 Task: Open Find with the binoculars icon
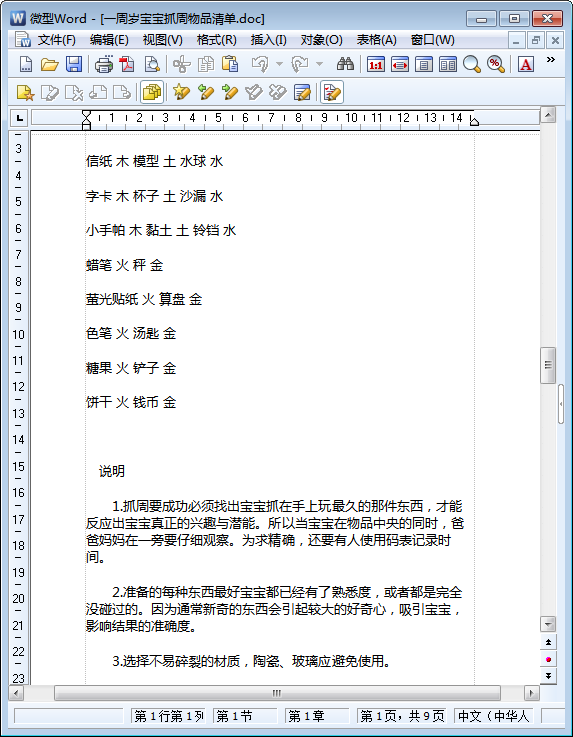[x=345, y=64]
